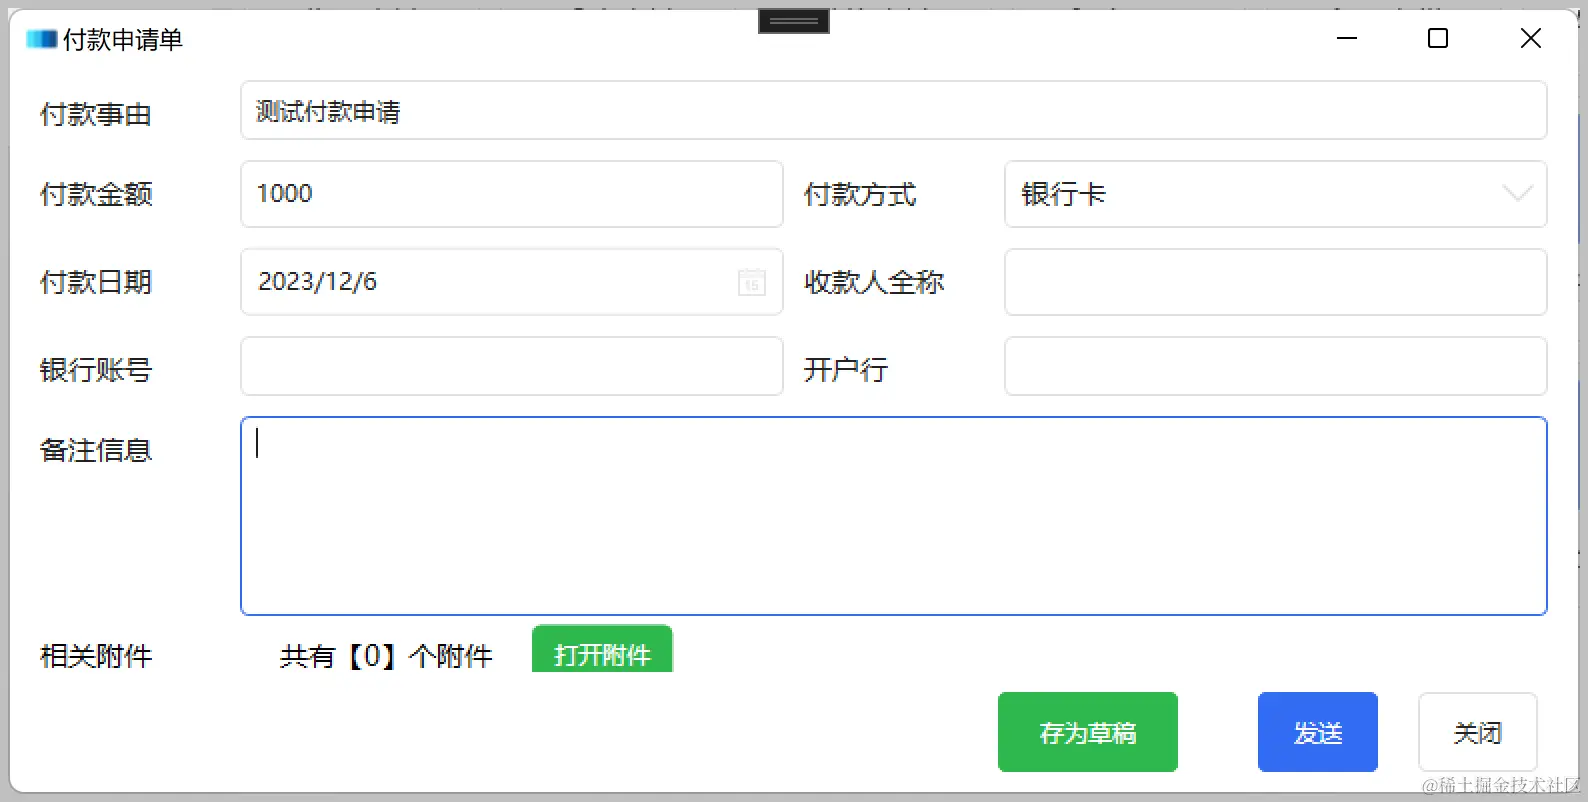
Task: Click the dark grip handle at top center
Action: (794, 20)
